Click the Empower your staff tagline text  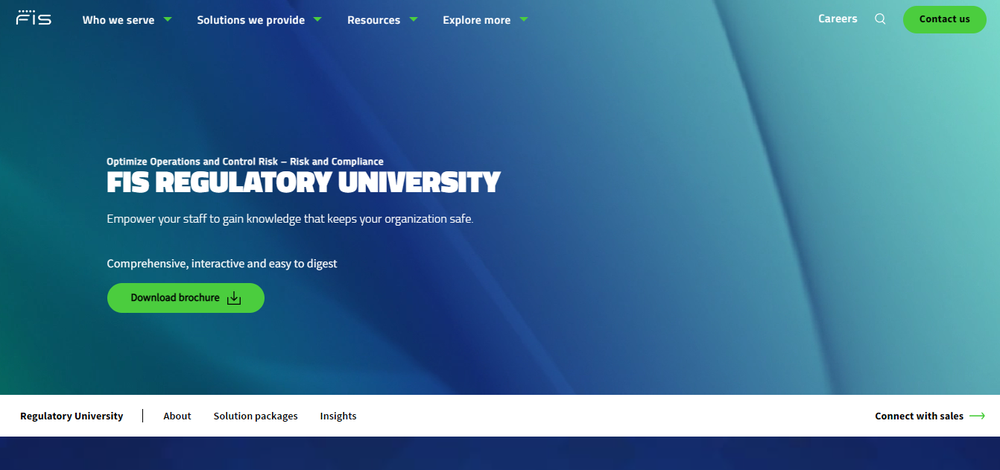[x=290, y=219]
